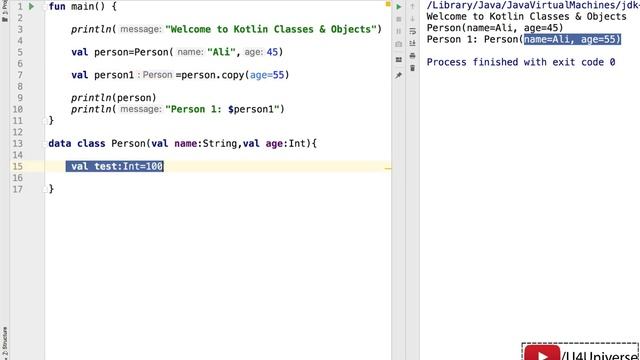The height and width of the screenshot is (360, 640).
Task: Click console output 'Welcome to Kotlin Classes & Objects'
Action: coord(527,16)
